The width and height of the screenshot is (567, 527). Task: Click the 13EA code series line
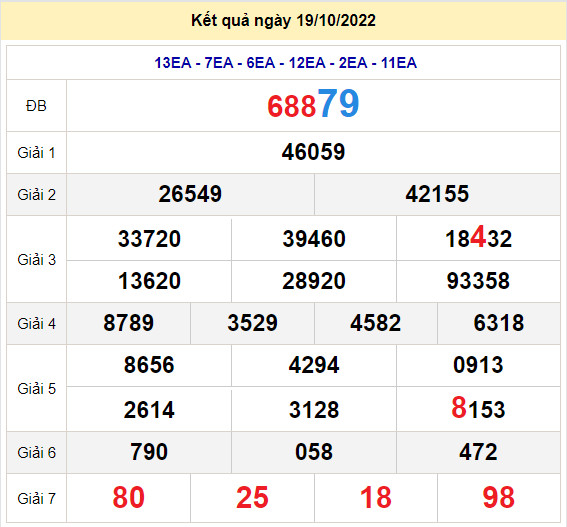[285, 63]
